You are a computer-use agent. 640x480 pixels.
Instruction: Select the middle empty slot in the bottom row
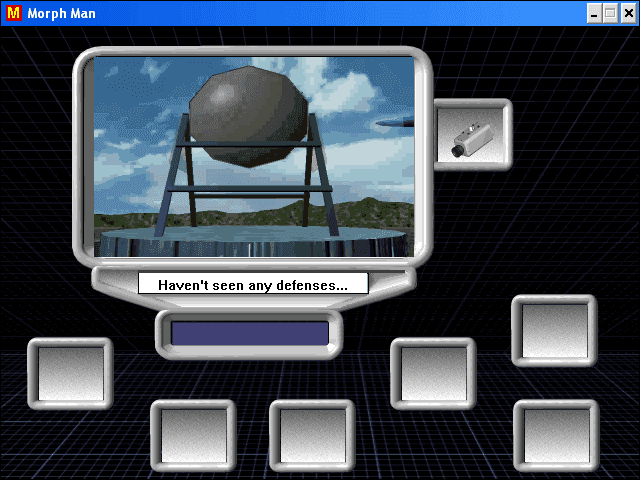click(x=312, y=436)
